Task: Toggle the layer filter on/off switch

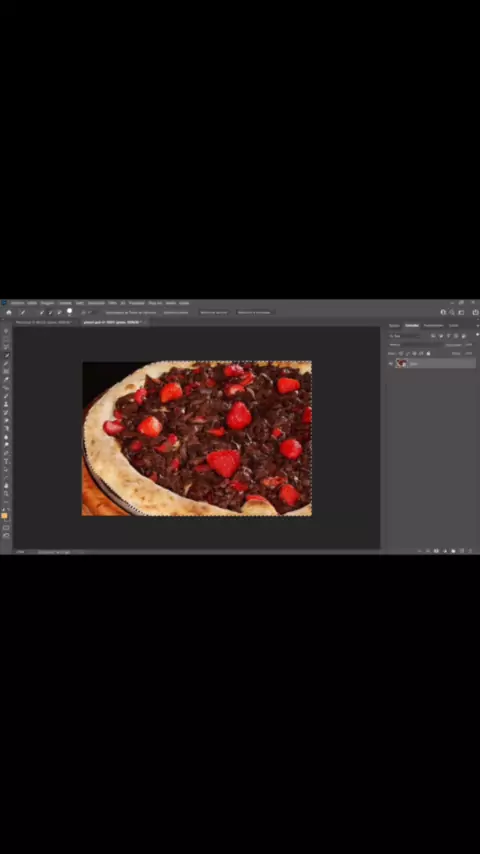Action: [x=478, y=334]
